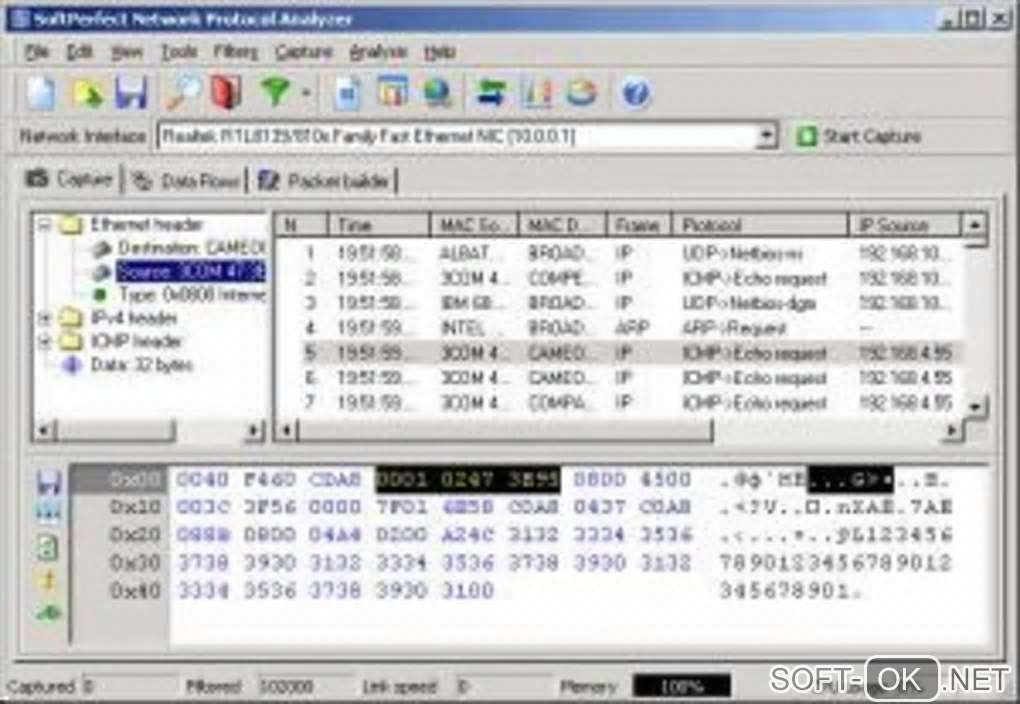Click the Start Capture button
Viewport: 1020px width, 704px height.
pyautogui.click(x=859, y=136)
